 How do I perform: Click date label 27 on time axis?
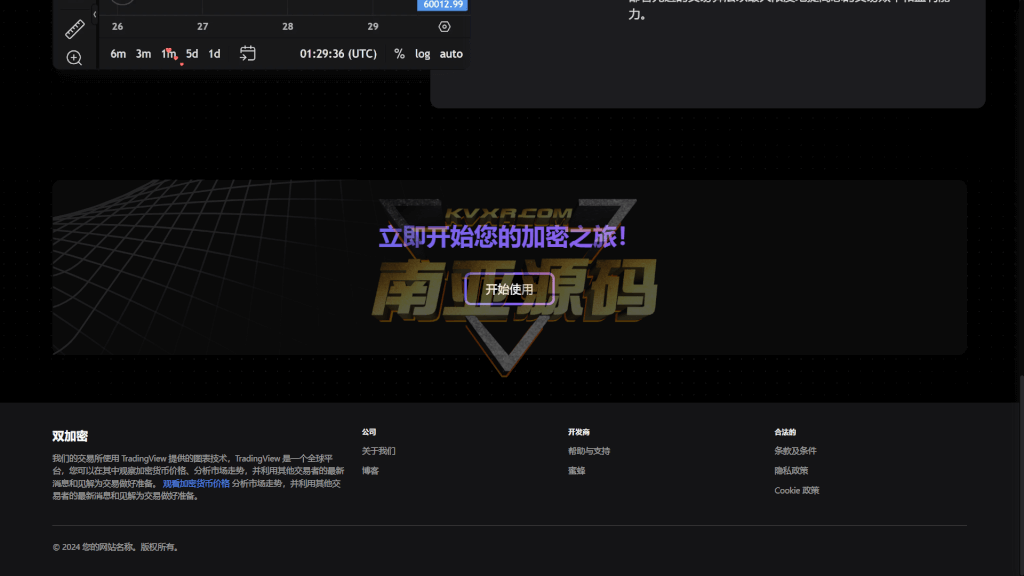coord(202,27)
